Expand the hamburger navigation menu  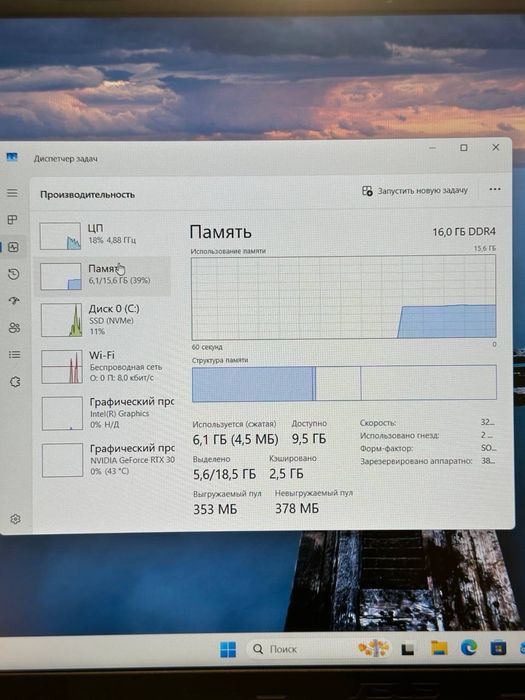(x=12, y=193)
